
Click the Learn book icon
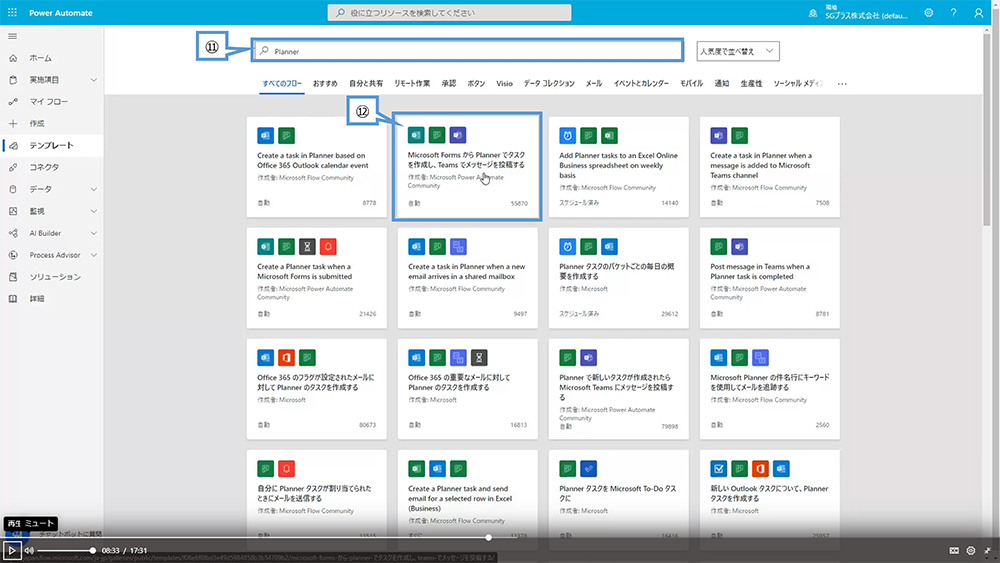coord(13,299)
